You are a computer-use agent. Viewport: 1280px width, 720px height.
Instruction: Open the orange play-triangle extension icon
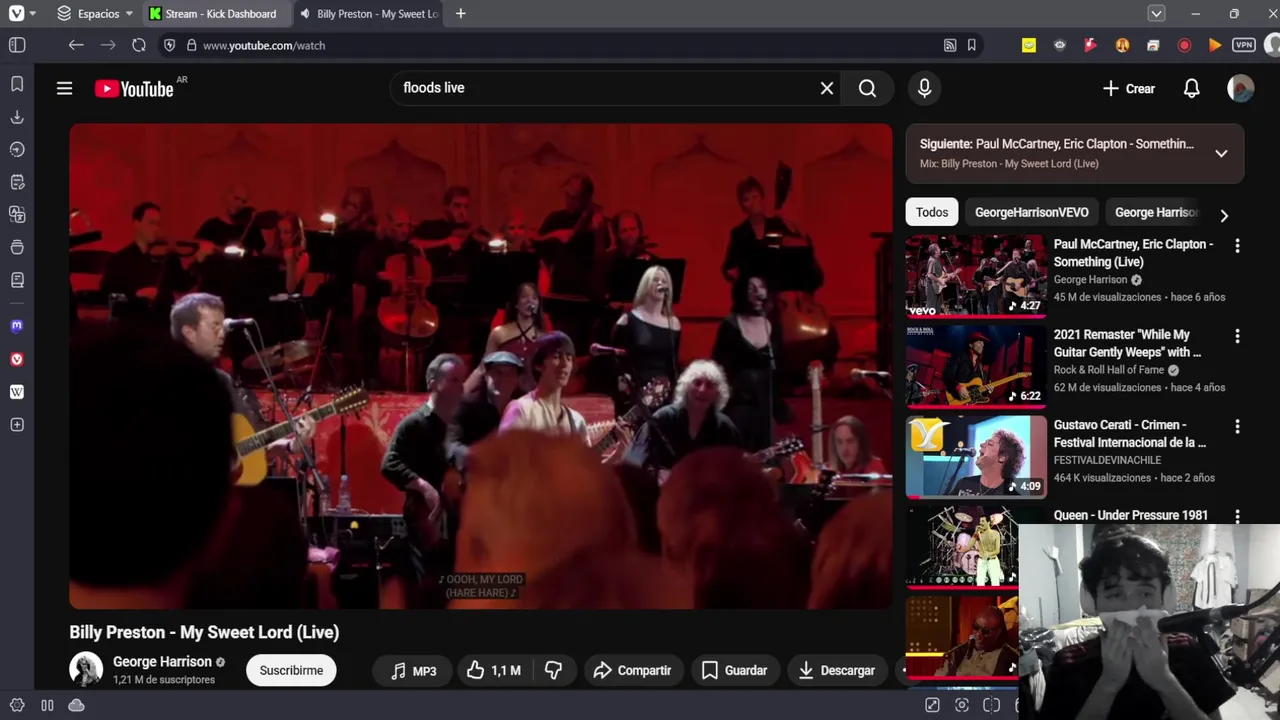[x=1215, y=45]
